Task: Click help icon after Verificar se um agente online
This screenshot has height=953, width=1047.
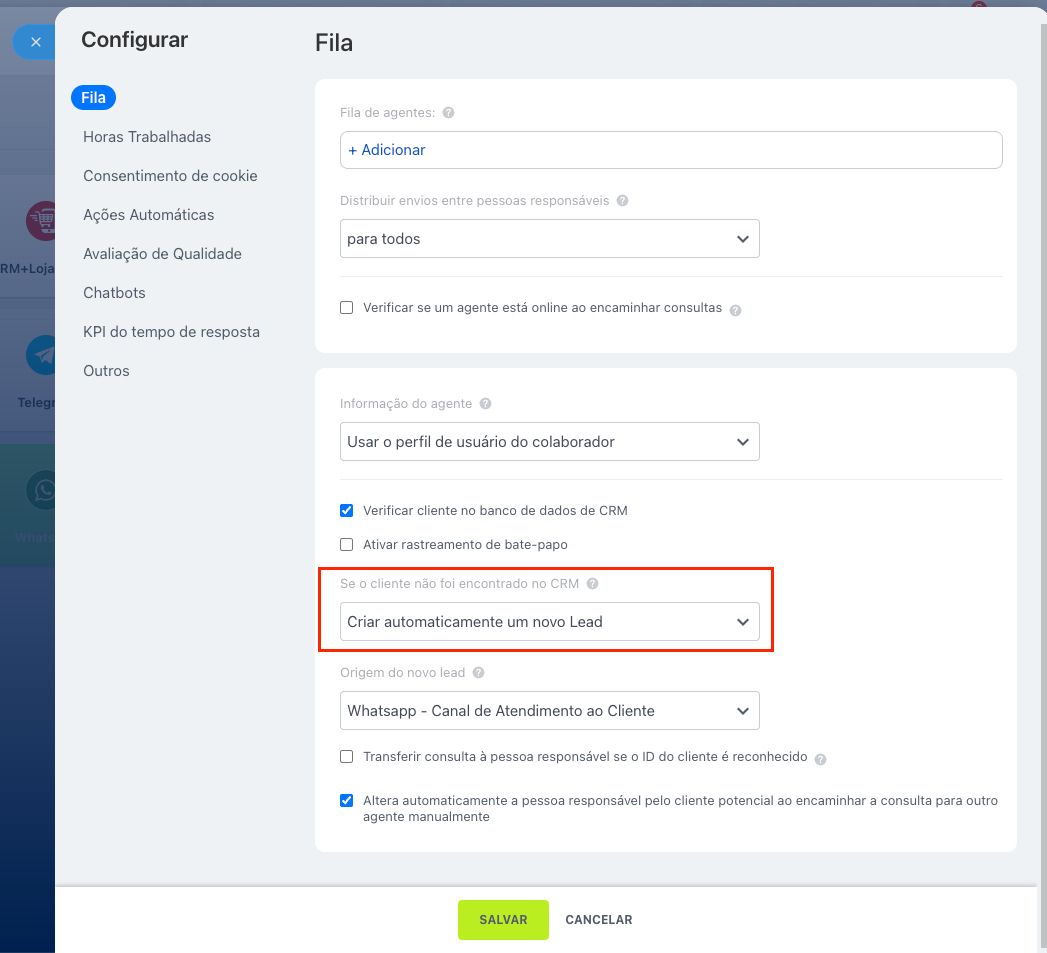Action: coord(735,310)
